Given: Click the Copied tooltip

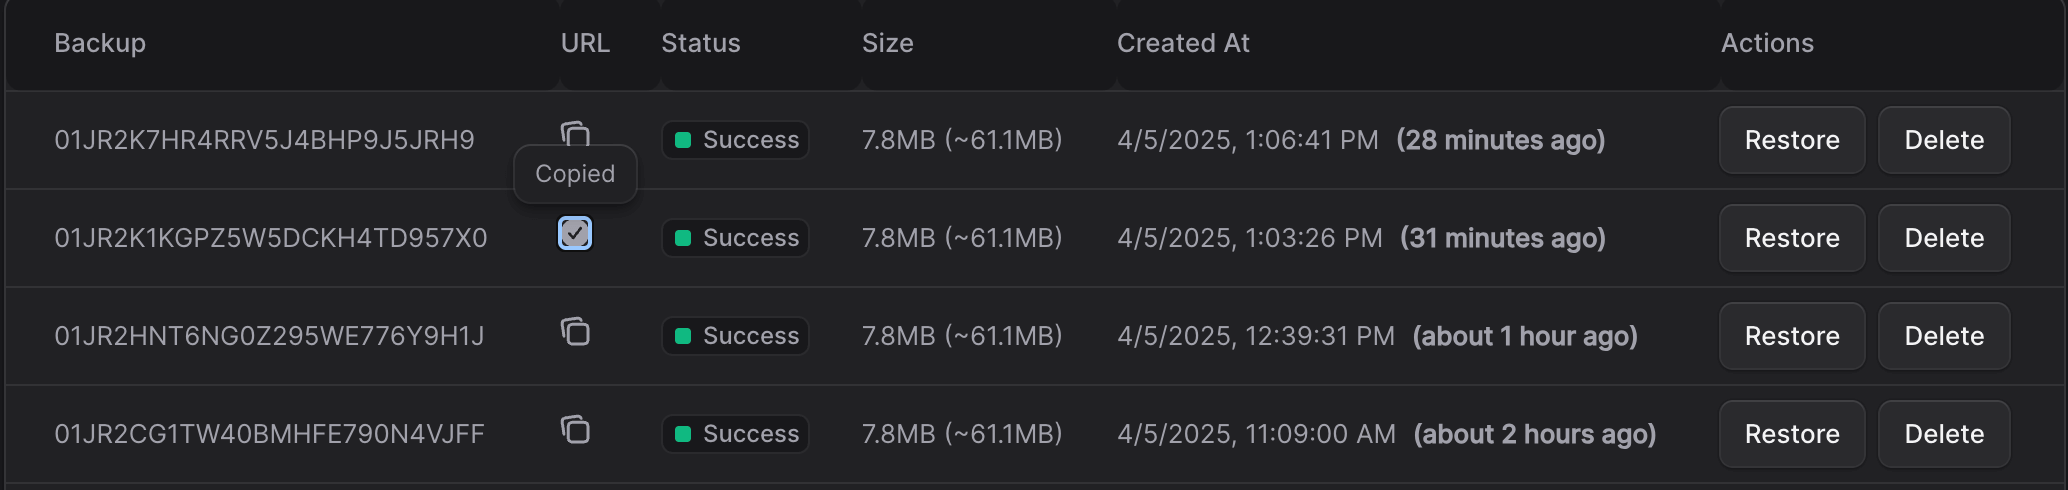Looking at the screenshot, I should pos(575,174).
